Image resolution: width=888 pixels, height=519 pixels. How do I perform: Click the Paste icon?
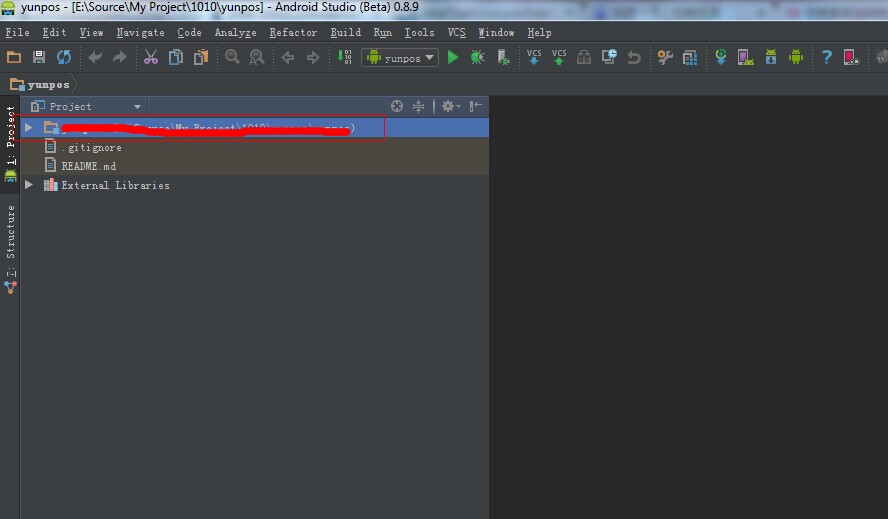pos(201,57)
